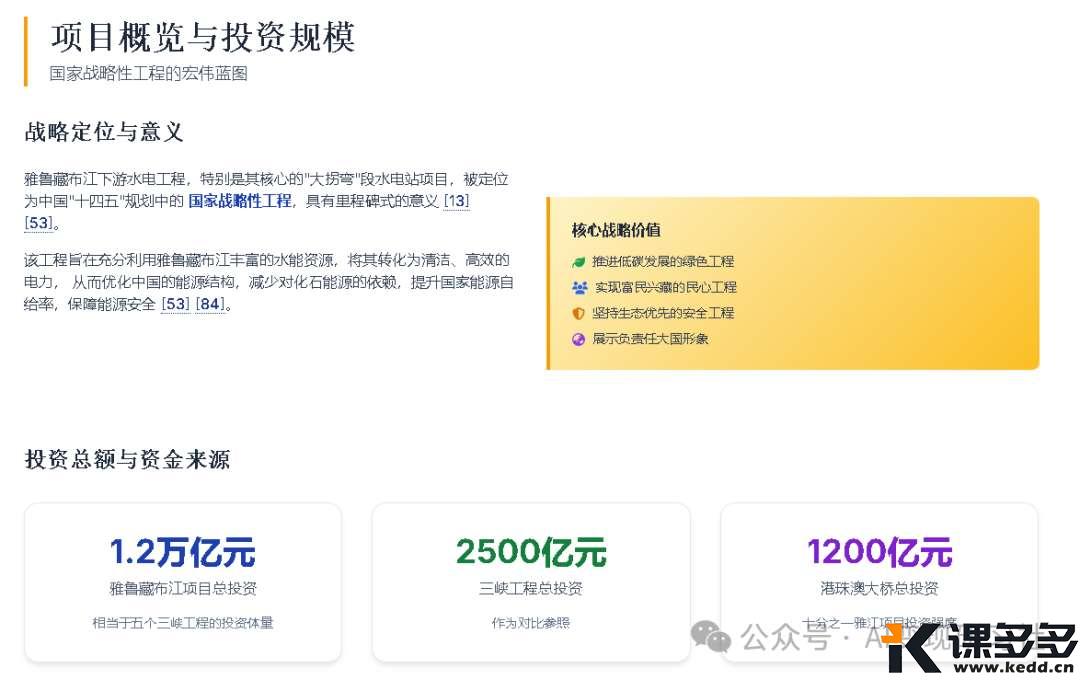Image resolution: width=1080 pixels, height=680 pixels.
Task: Open citation link [53] below [13]
Action: (38, 223)
